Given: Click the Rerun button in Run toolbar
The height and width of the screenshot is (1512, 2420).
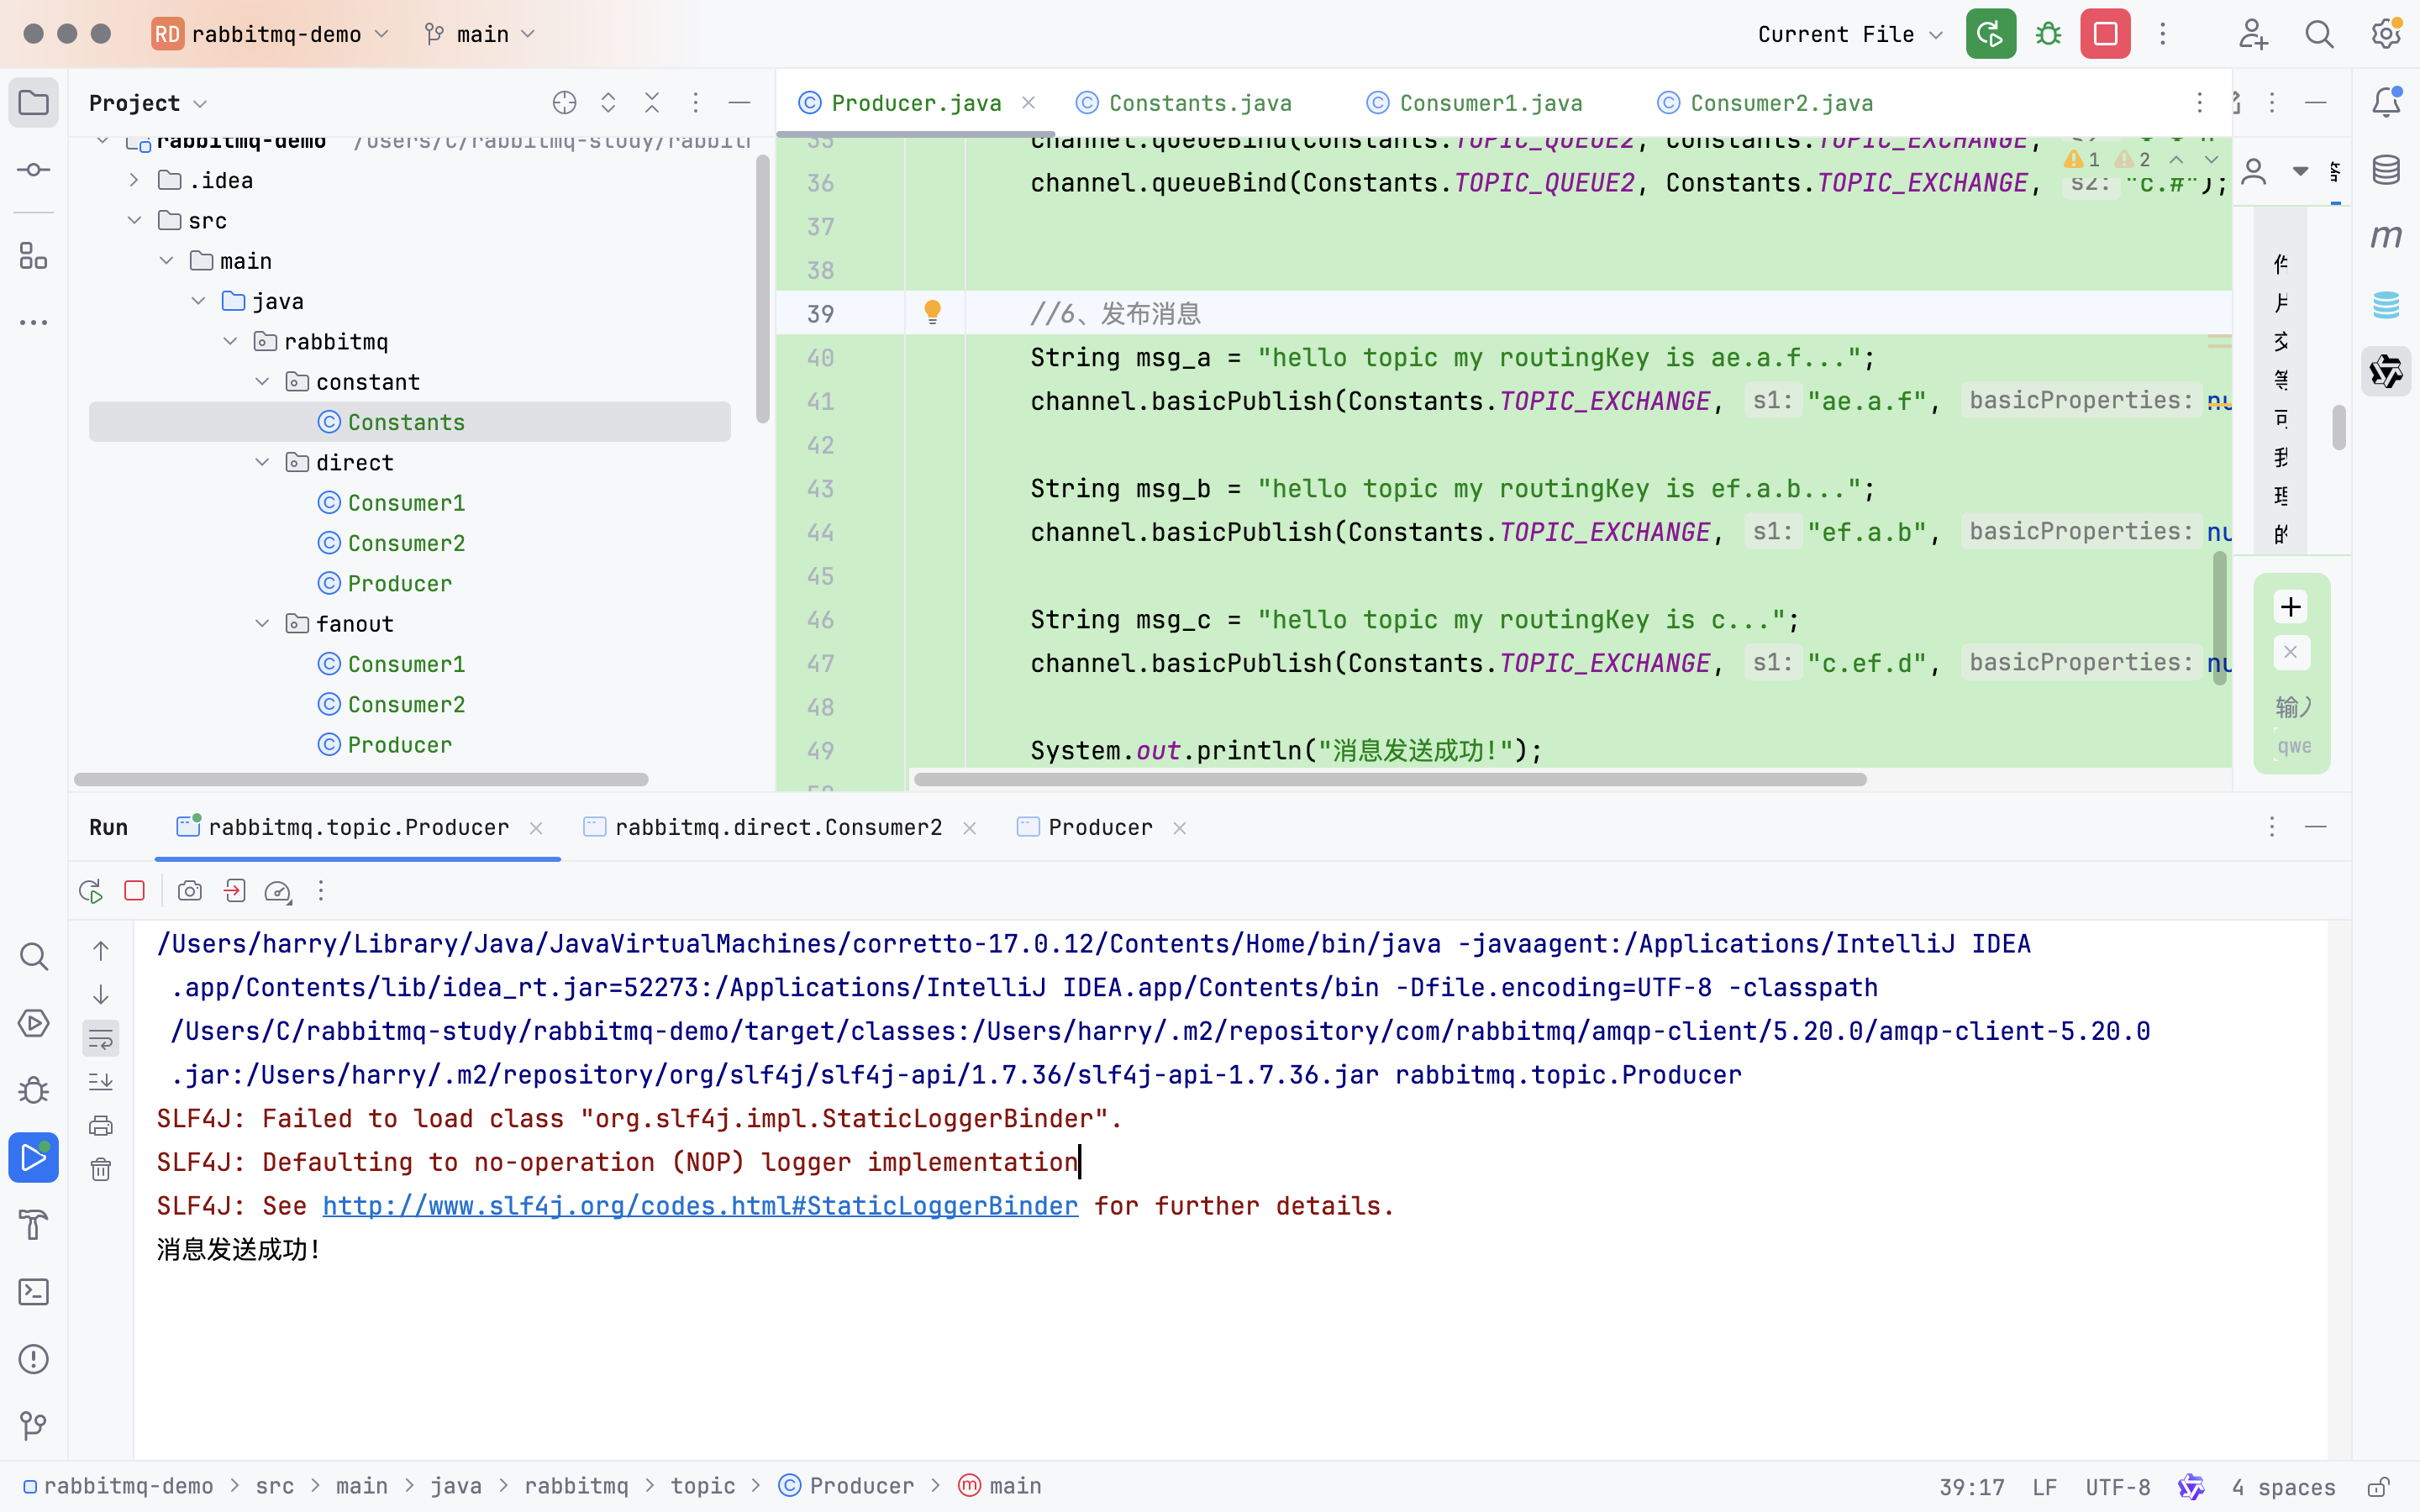Looking at the screenshot, I should [91, 891].
